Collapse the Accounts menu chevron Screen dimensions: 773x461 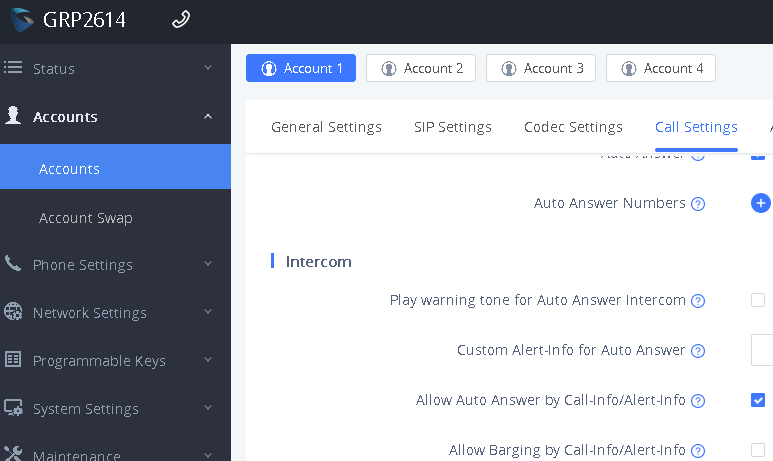pyautogui.click(x=208, y=116)
